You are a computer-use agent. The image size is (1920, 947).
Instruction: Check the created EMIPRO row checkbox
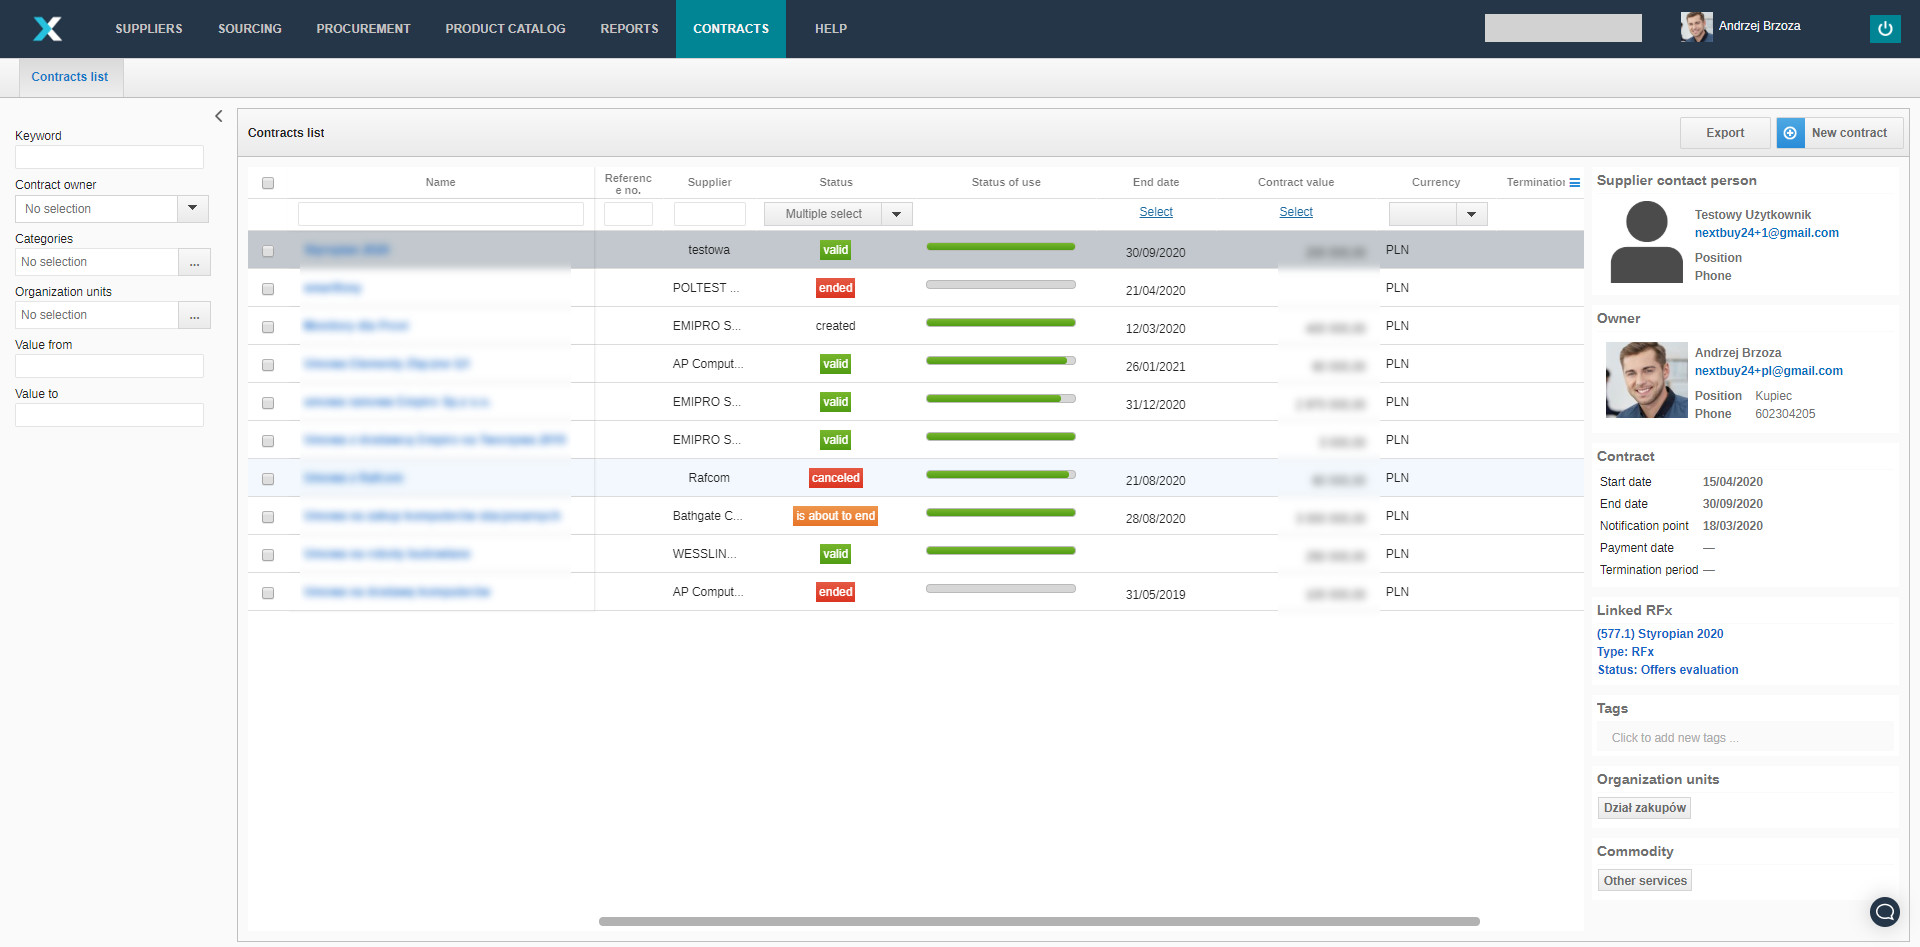point(268,327)
